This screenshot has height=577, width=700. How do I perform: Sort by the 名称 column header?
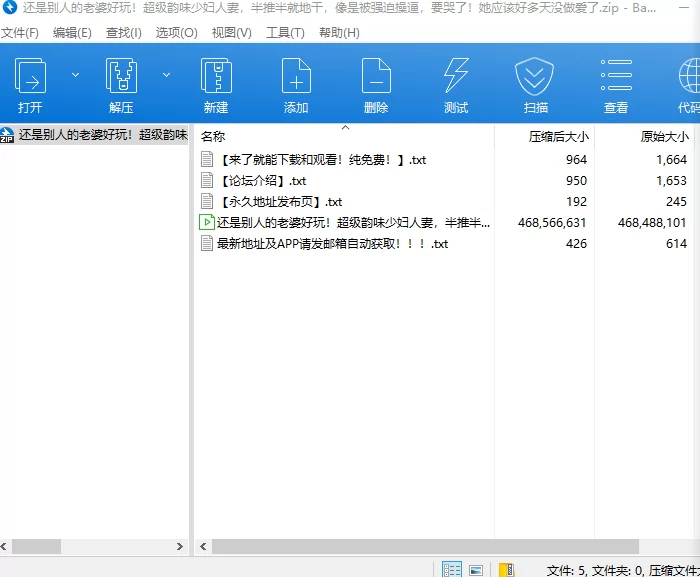point(213,137)
